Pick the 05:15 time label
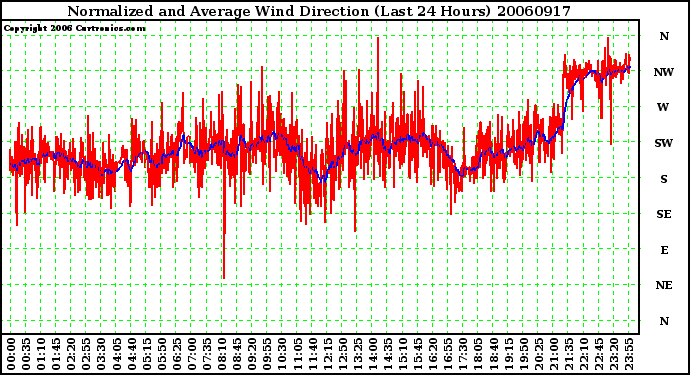The width and height of the screenshot is (690, 375). click(x=146, y=354)
